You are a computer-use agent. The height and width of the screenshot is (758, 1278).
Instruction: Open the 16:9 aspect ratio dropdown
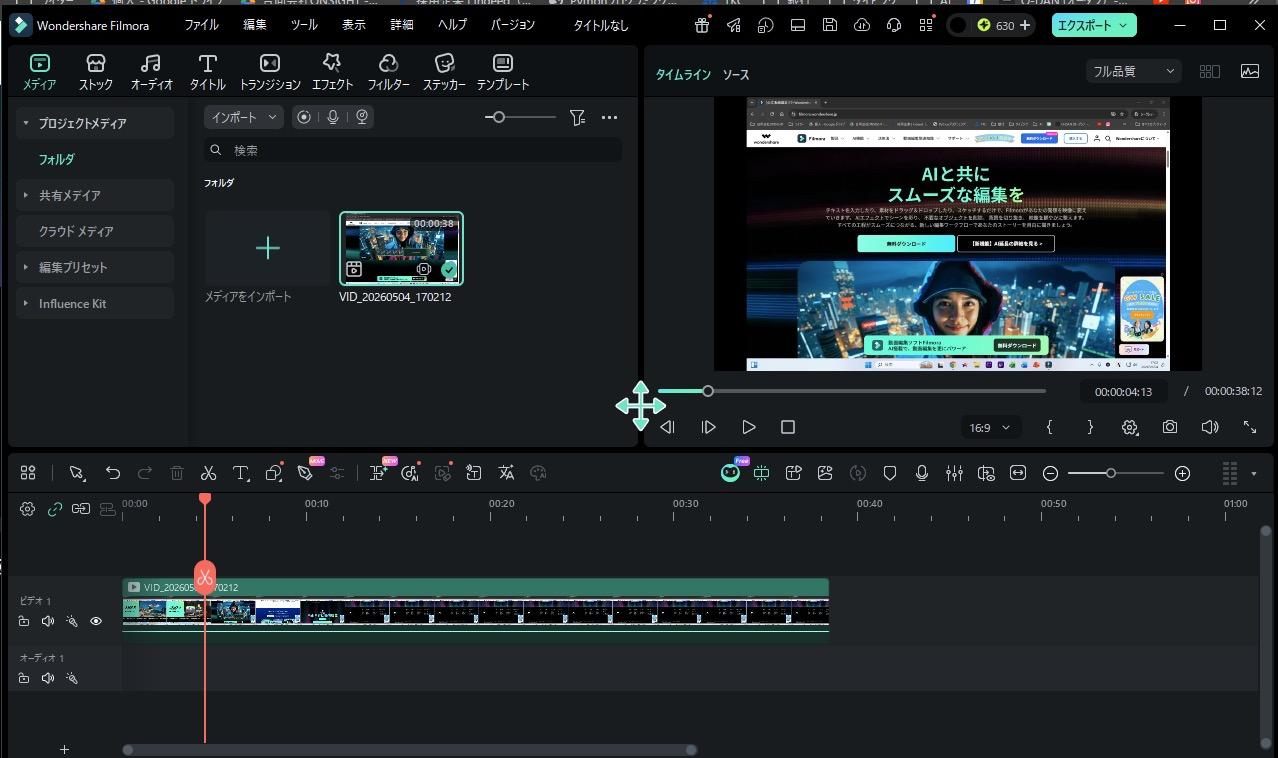click(990, 427)
